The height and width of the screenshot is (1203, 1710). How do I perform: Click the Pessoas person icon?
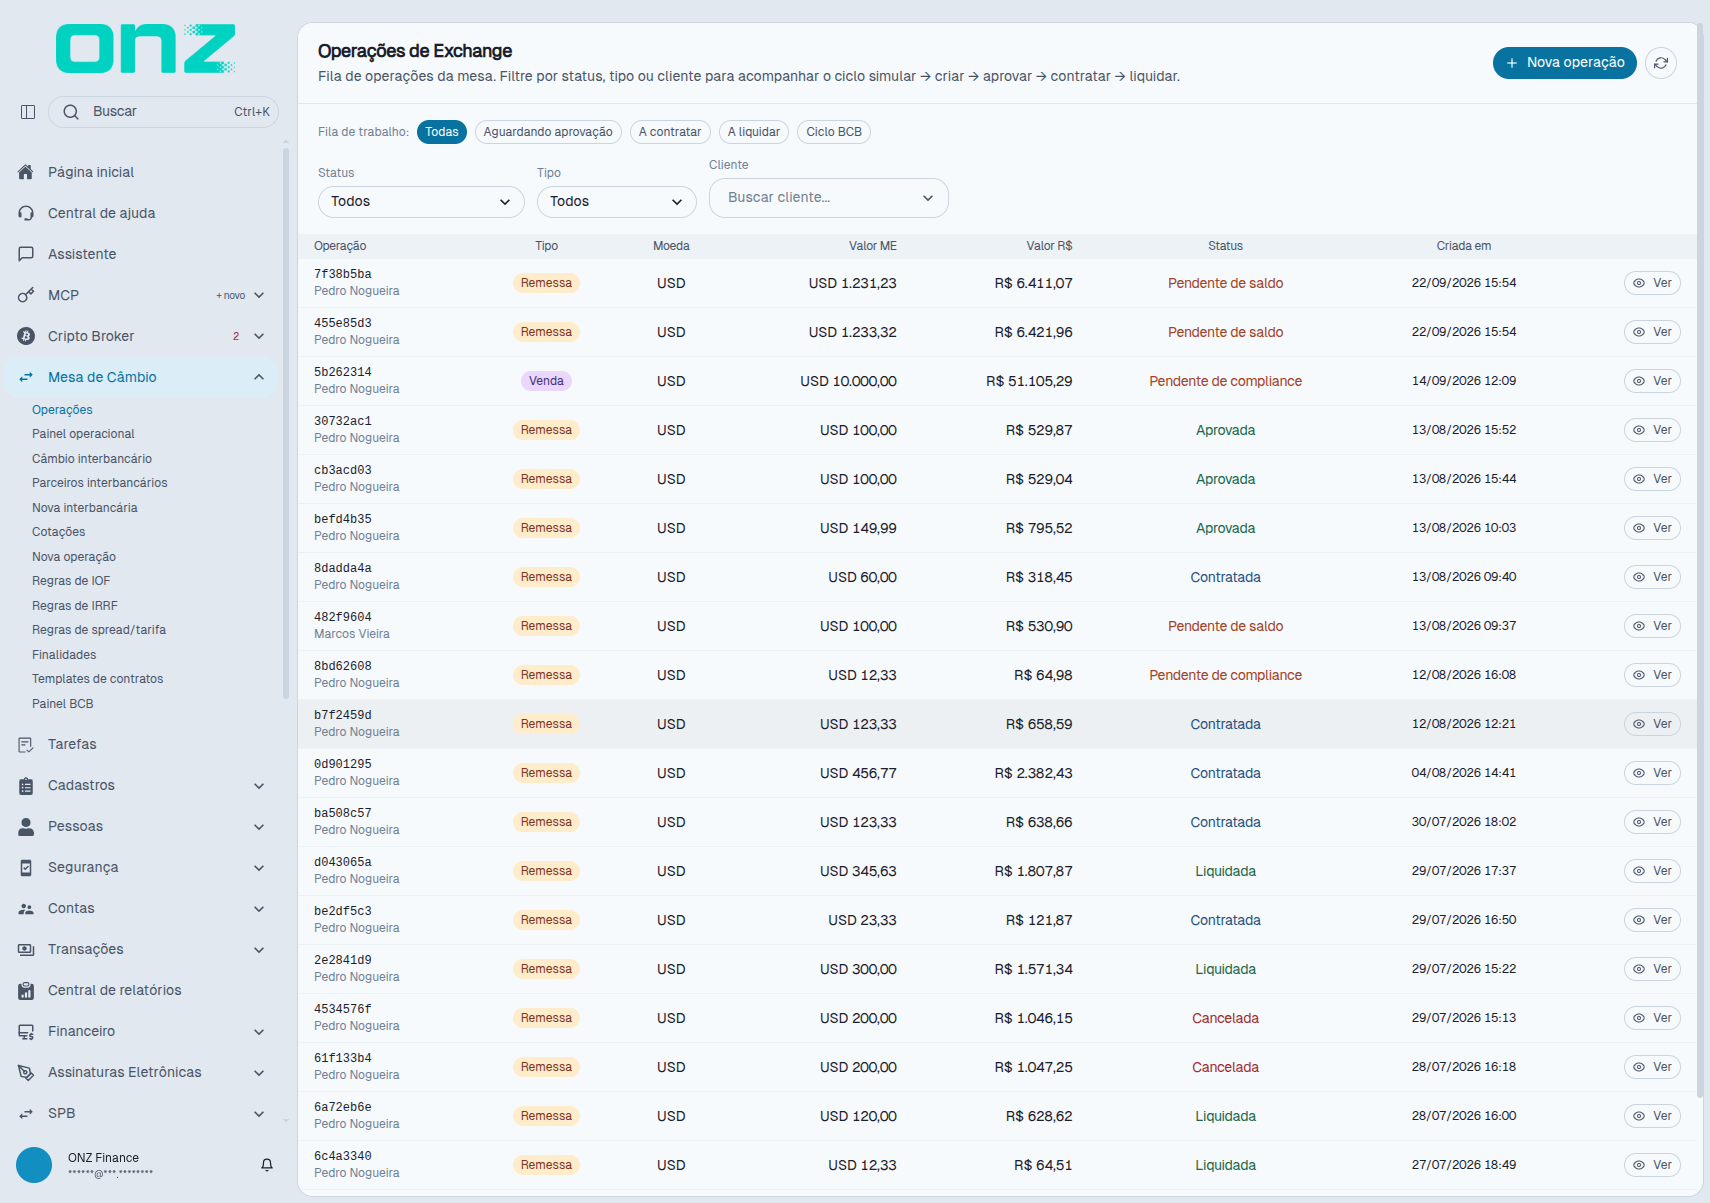(26, 826)
